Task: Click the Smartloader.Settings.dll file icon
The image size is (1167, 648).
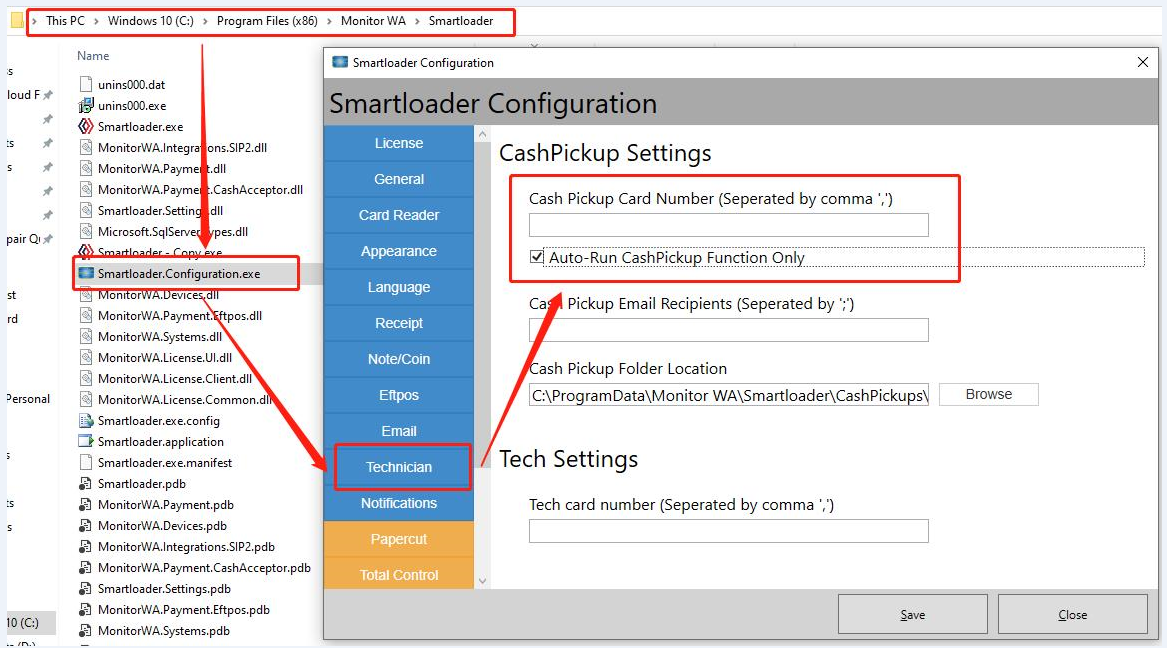Action: tap(86, 210)
